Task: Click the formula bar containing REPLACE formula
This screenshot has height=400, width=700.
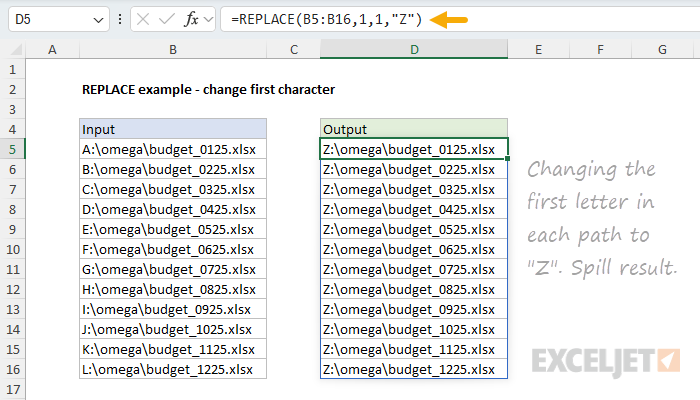Action: point(460,20)
